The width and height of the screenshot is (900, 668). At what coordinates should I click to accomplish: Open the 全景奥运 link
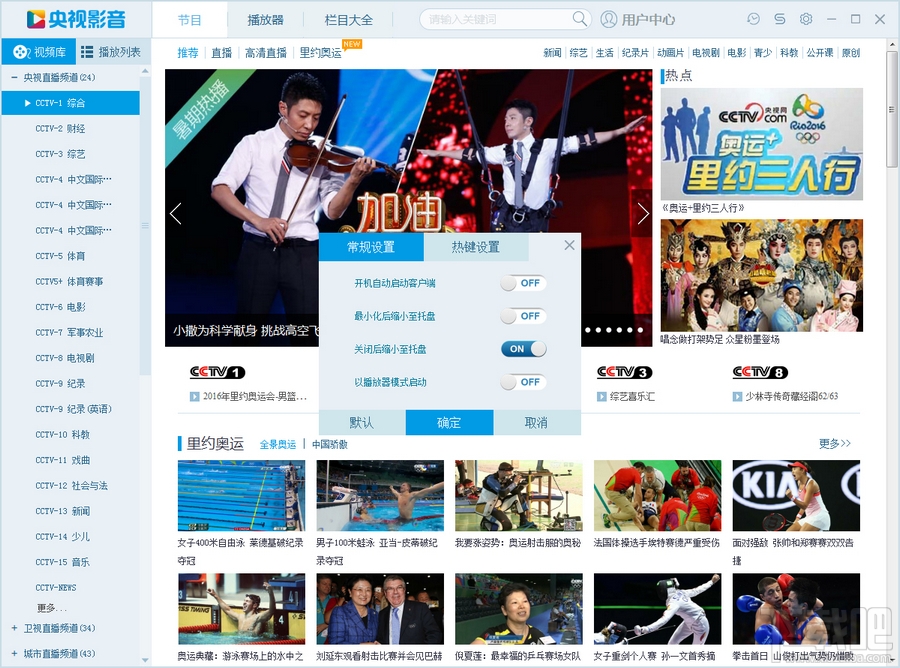click(278, 445)
